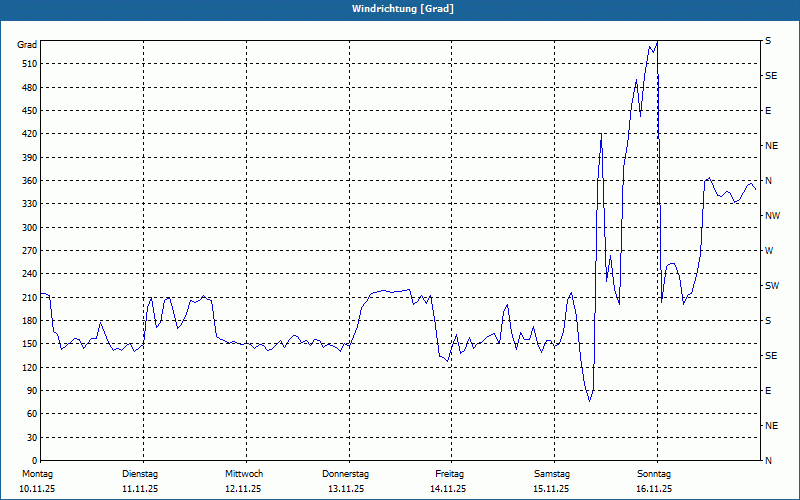Image resolution: width=800 pixels, height=500 pixels.
Task: Select the Dienstag day label
Action: pos(140,474)
